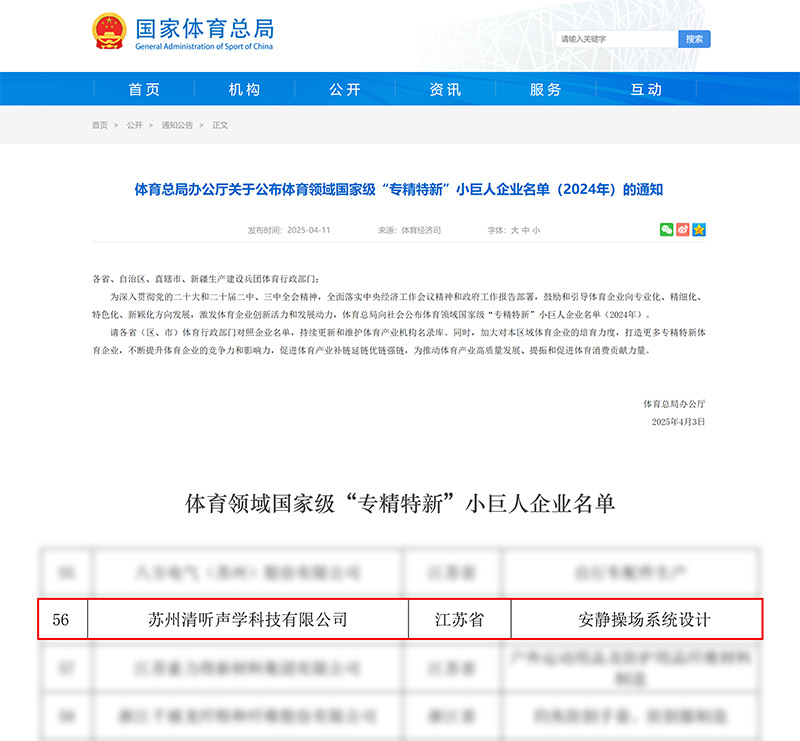The width and height of the screenshot is (800, 741).
Task: Select the 大 font size option
Action: coord(517,229)
